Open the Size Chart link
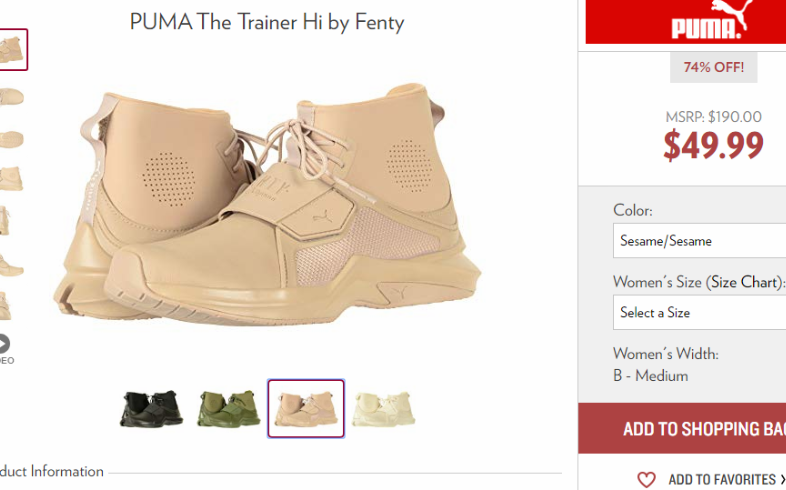Screen dimensions: 786x490 [x=744, y=282]
